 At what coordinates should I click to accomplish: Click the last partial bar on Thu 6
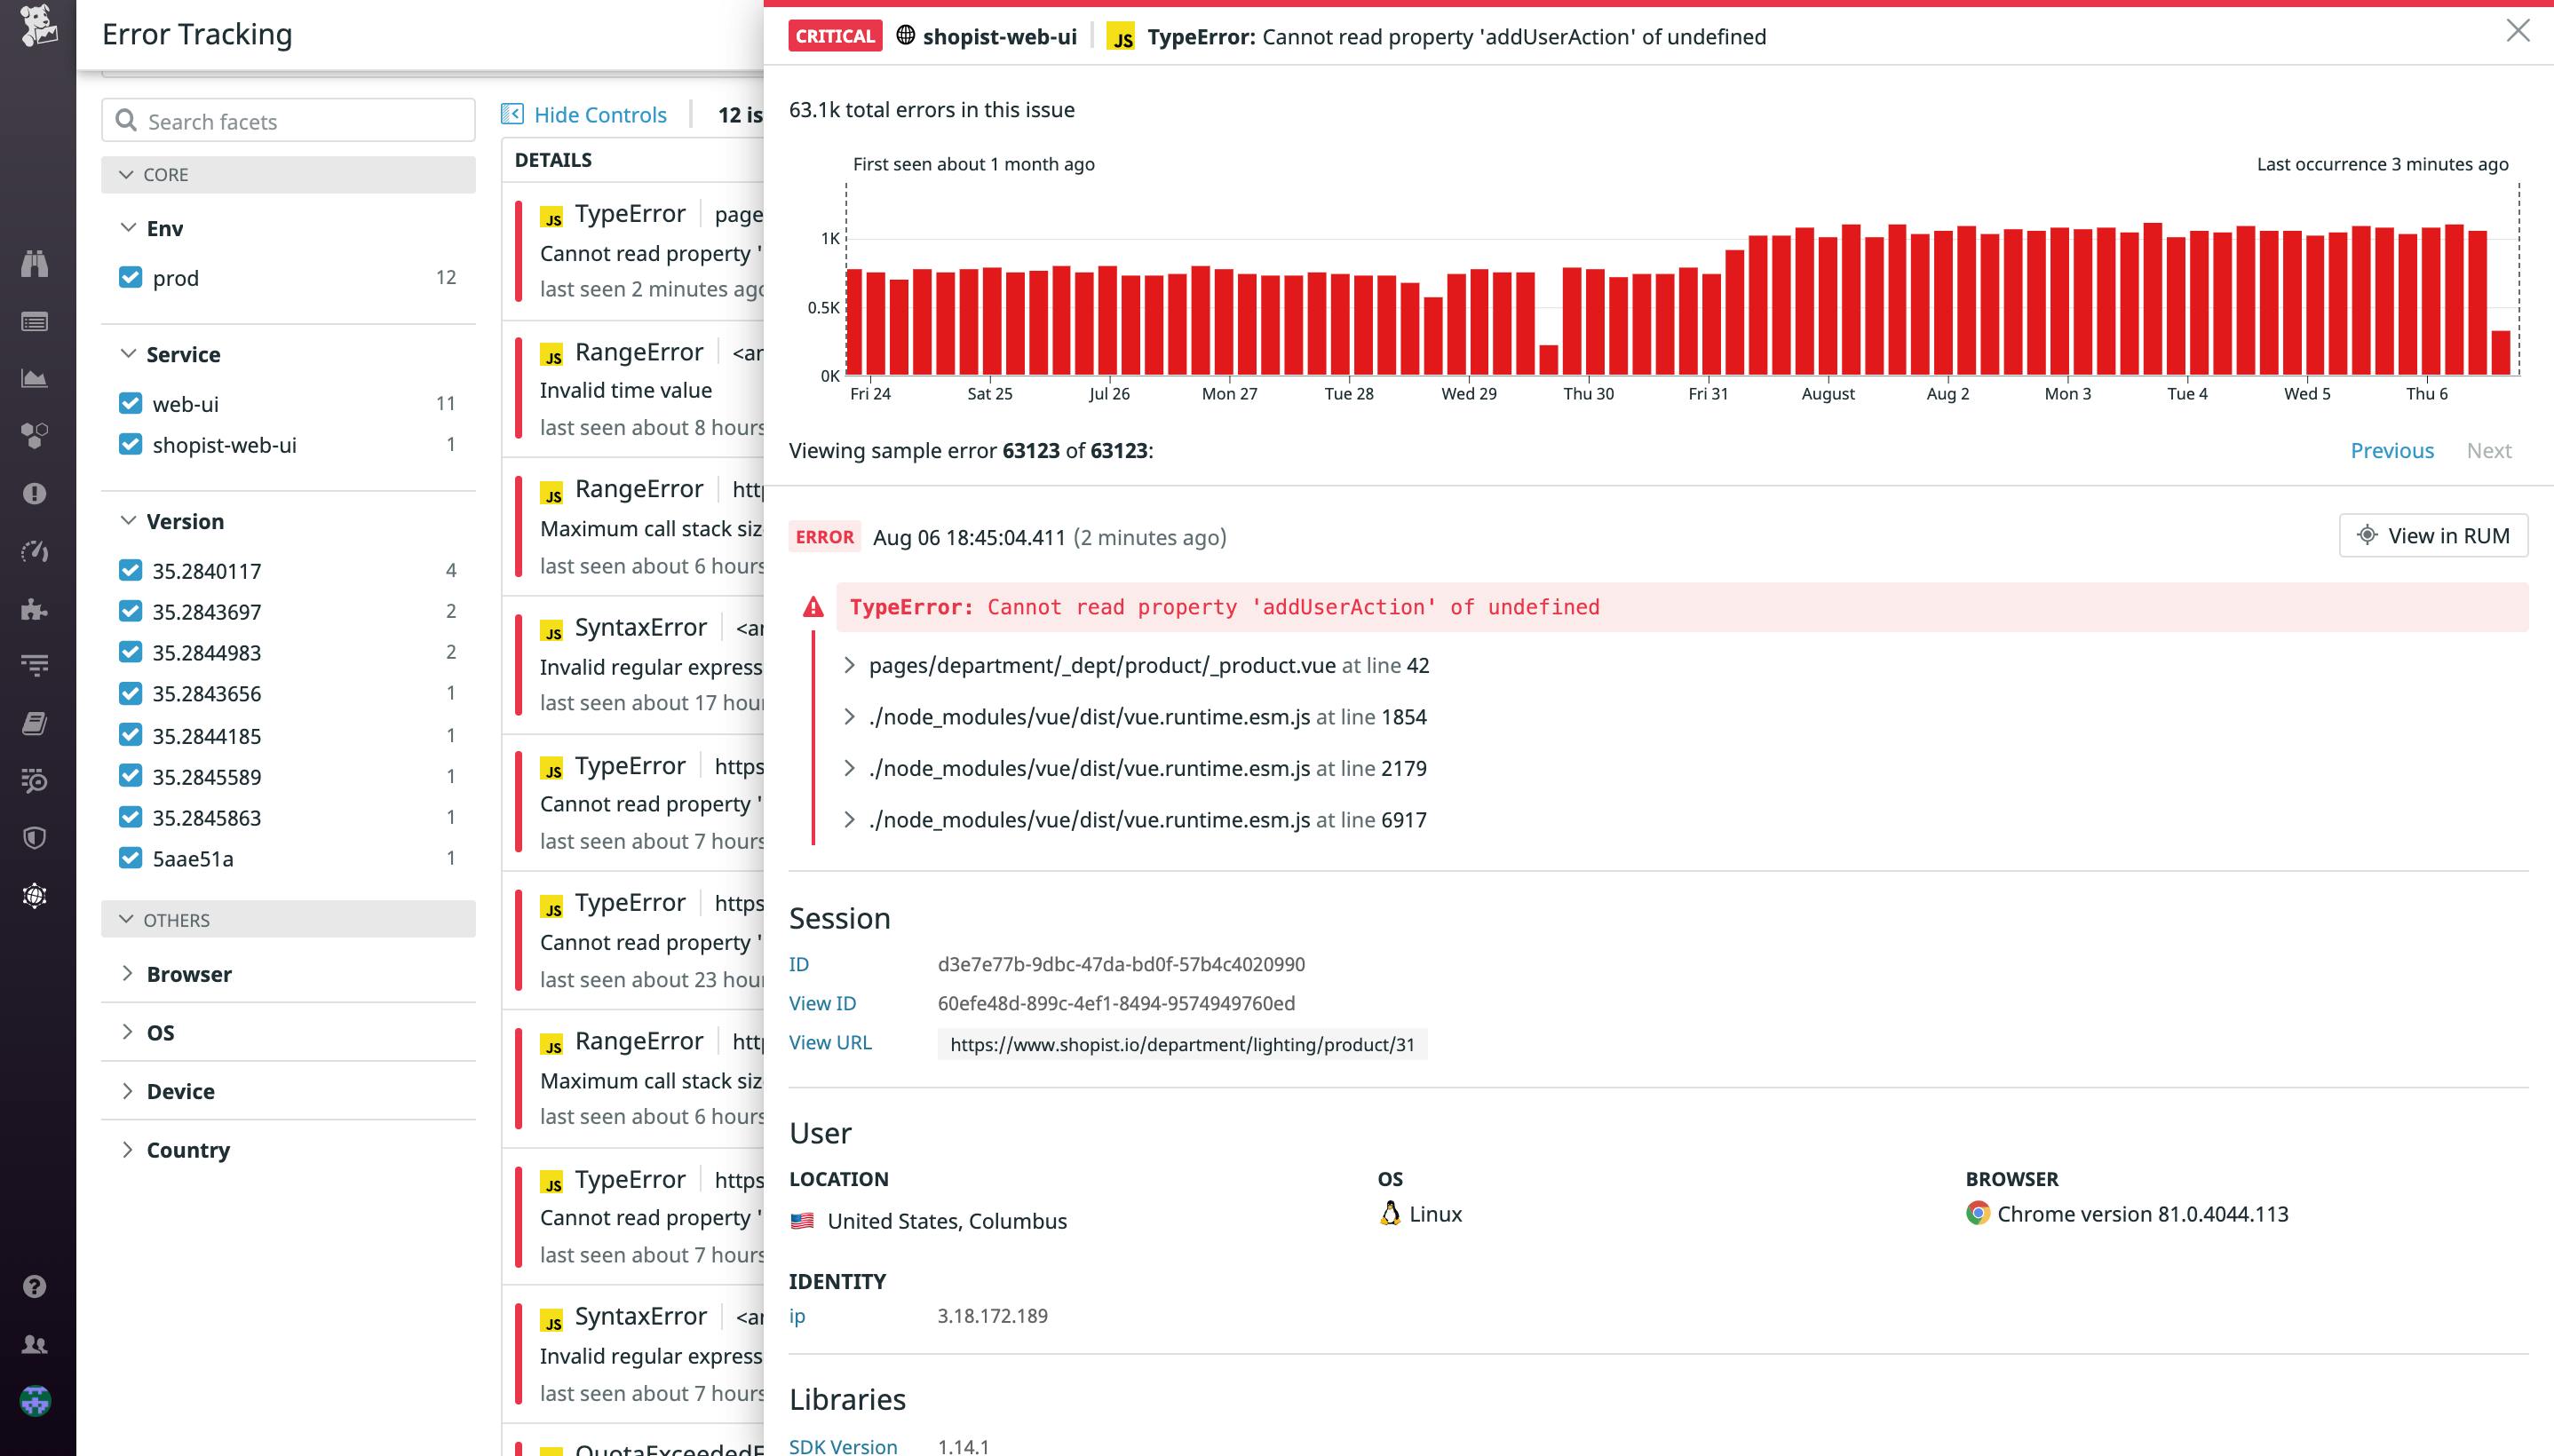point(2500,352)
